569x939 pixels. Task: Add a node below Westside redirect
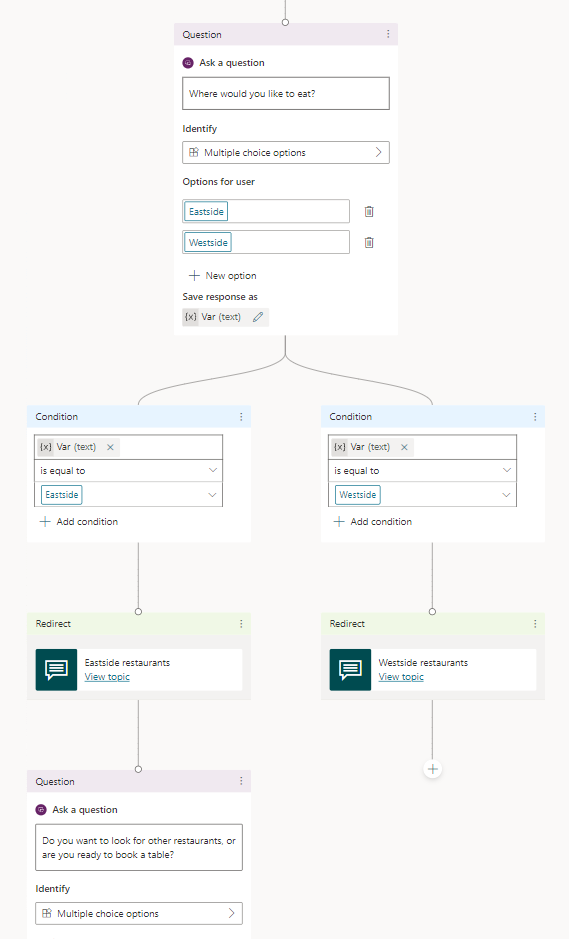pyautogui.click(x=432, y=769)
